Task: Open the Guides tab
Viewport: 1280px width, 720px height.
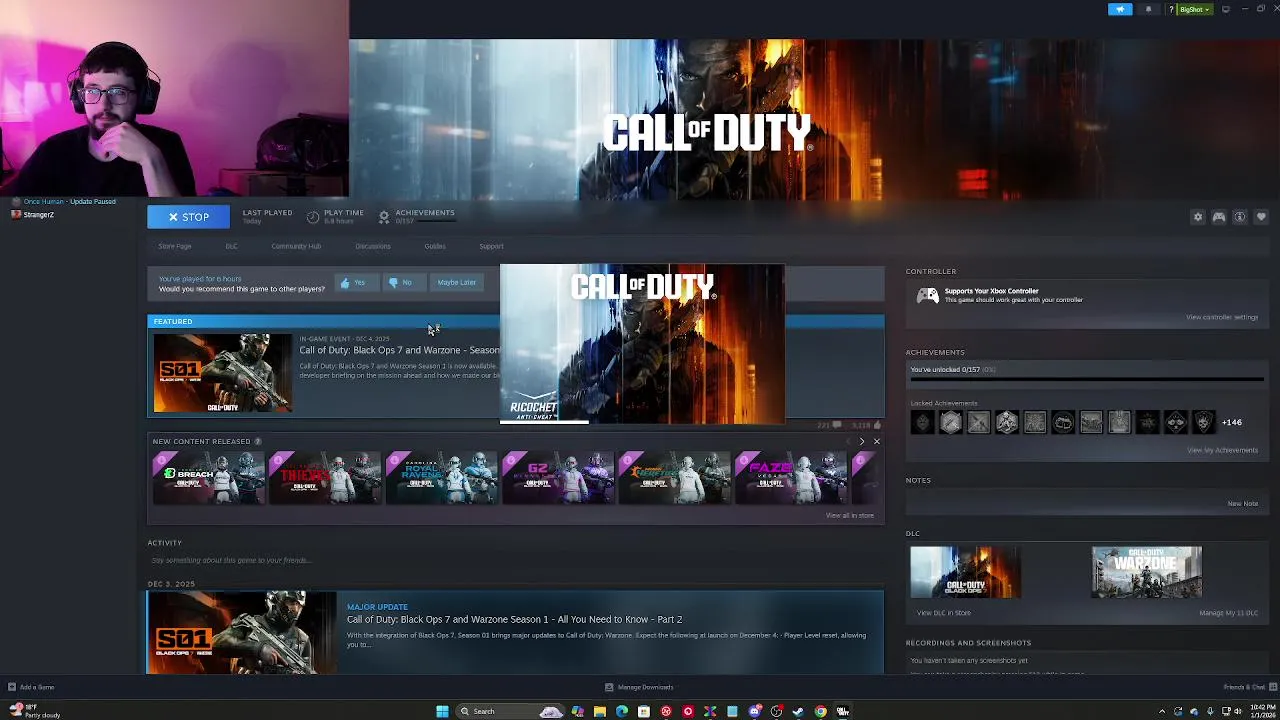Action: pos(434,246)
